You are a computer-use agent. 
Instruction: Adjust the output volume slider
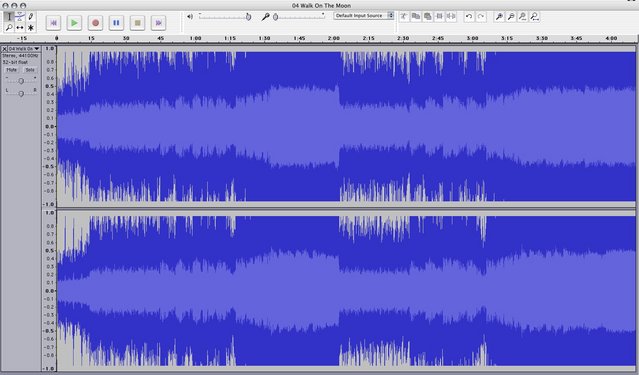tap(224, 17)
